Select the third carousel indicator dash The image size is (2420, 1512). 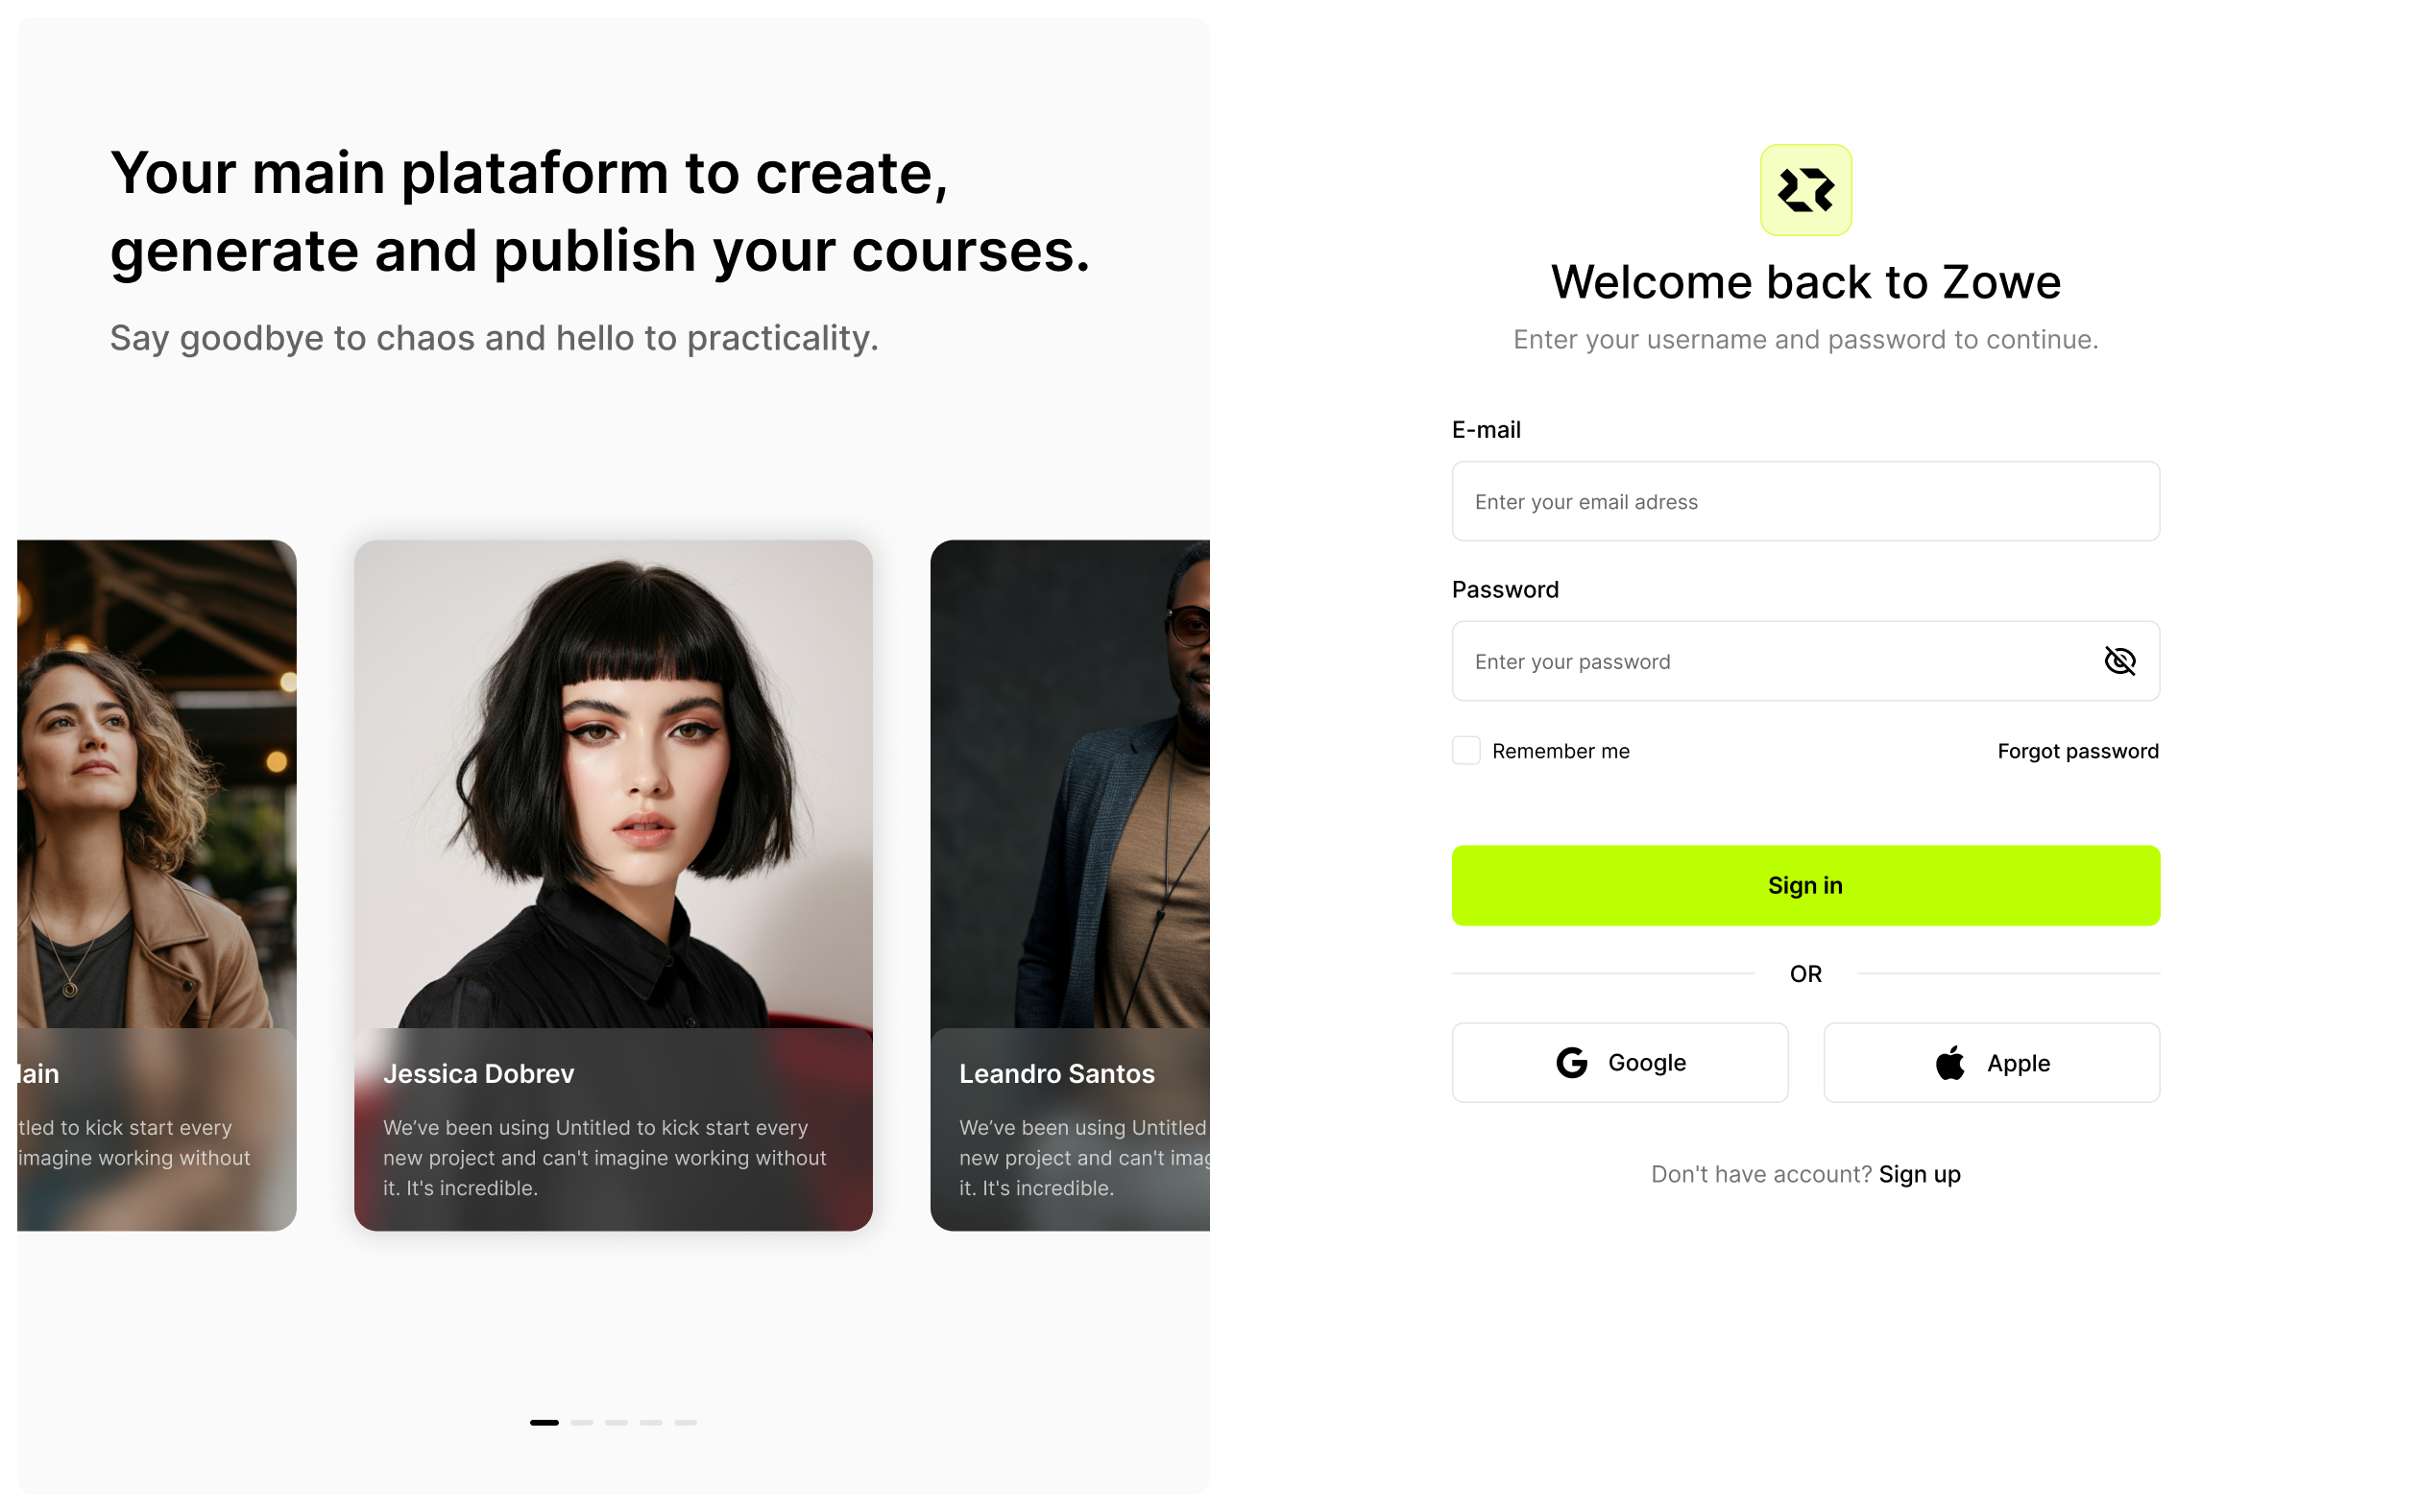617,1422
